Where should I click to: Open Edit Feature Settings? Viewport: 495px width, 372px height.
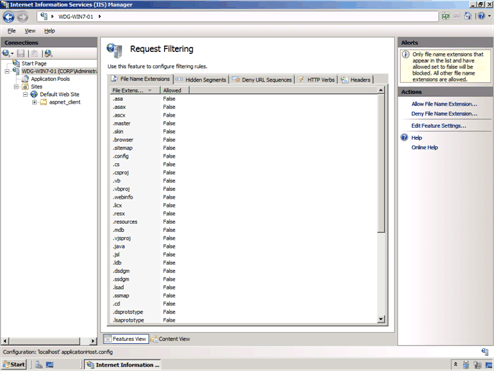click(x=439, y=126)
